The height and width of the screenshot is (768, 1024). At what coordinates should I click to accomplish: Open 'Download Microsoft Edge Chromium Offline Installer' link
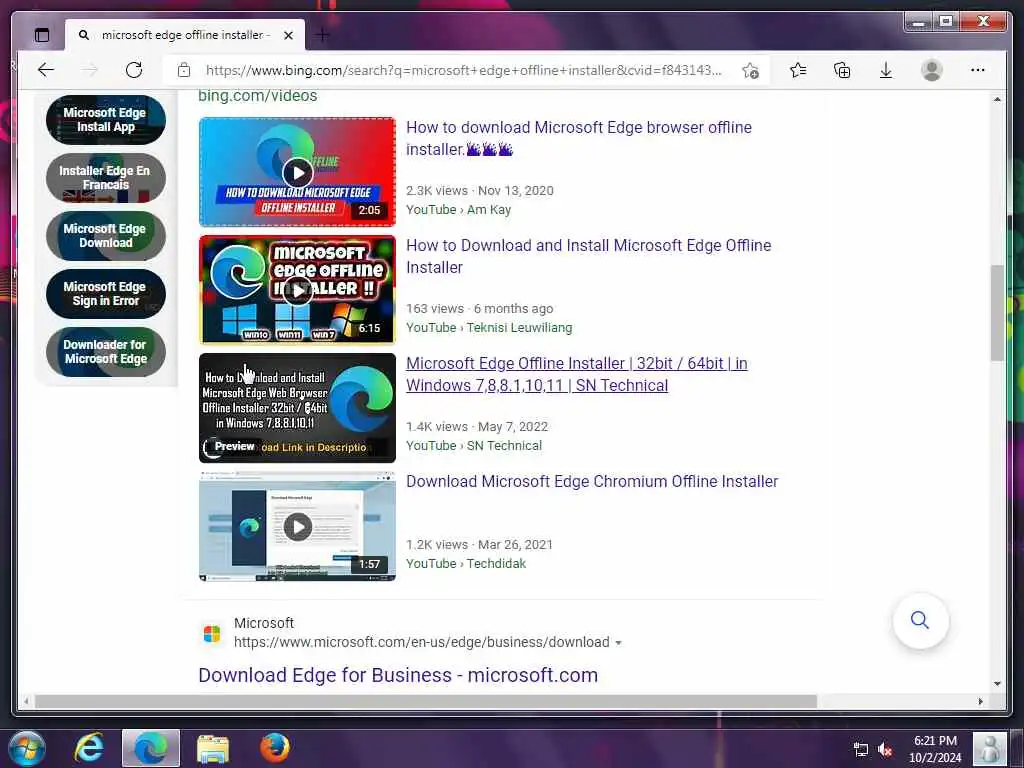(x=592, y=481)
